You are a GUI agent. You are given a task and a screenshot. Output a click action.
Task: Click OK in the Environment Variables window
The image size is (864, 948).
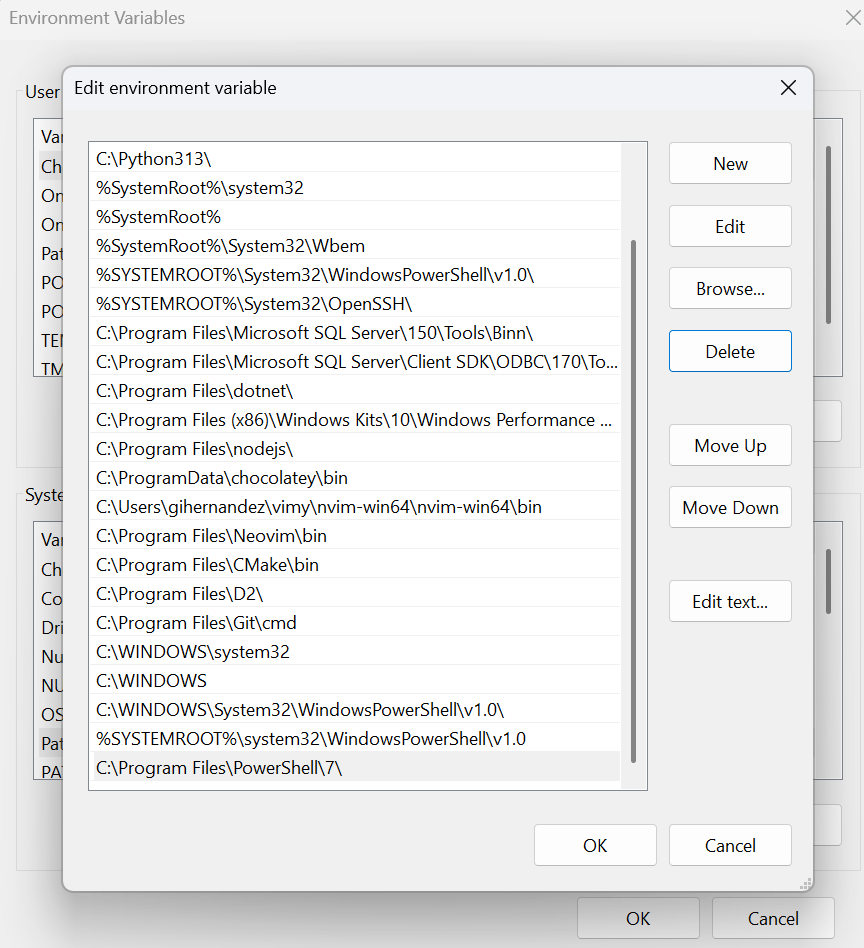click(638, 918)
